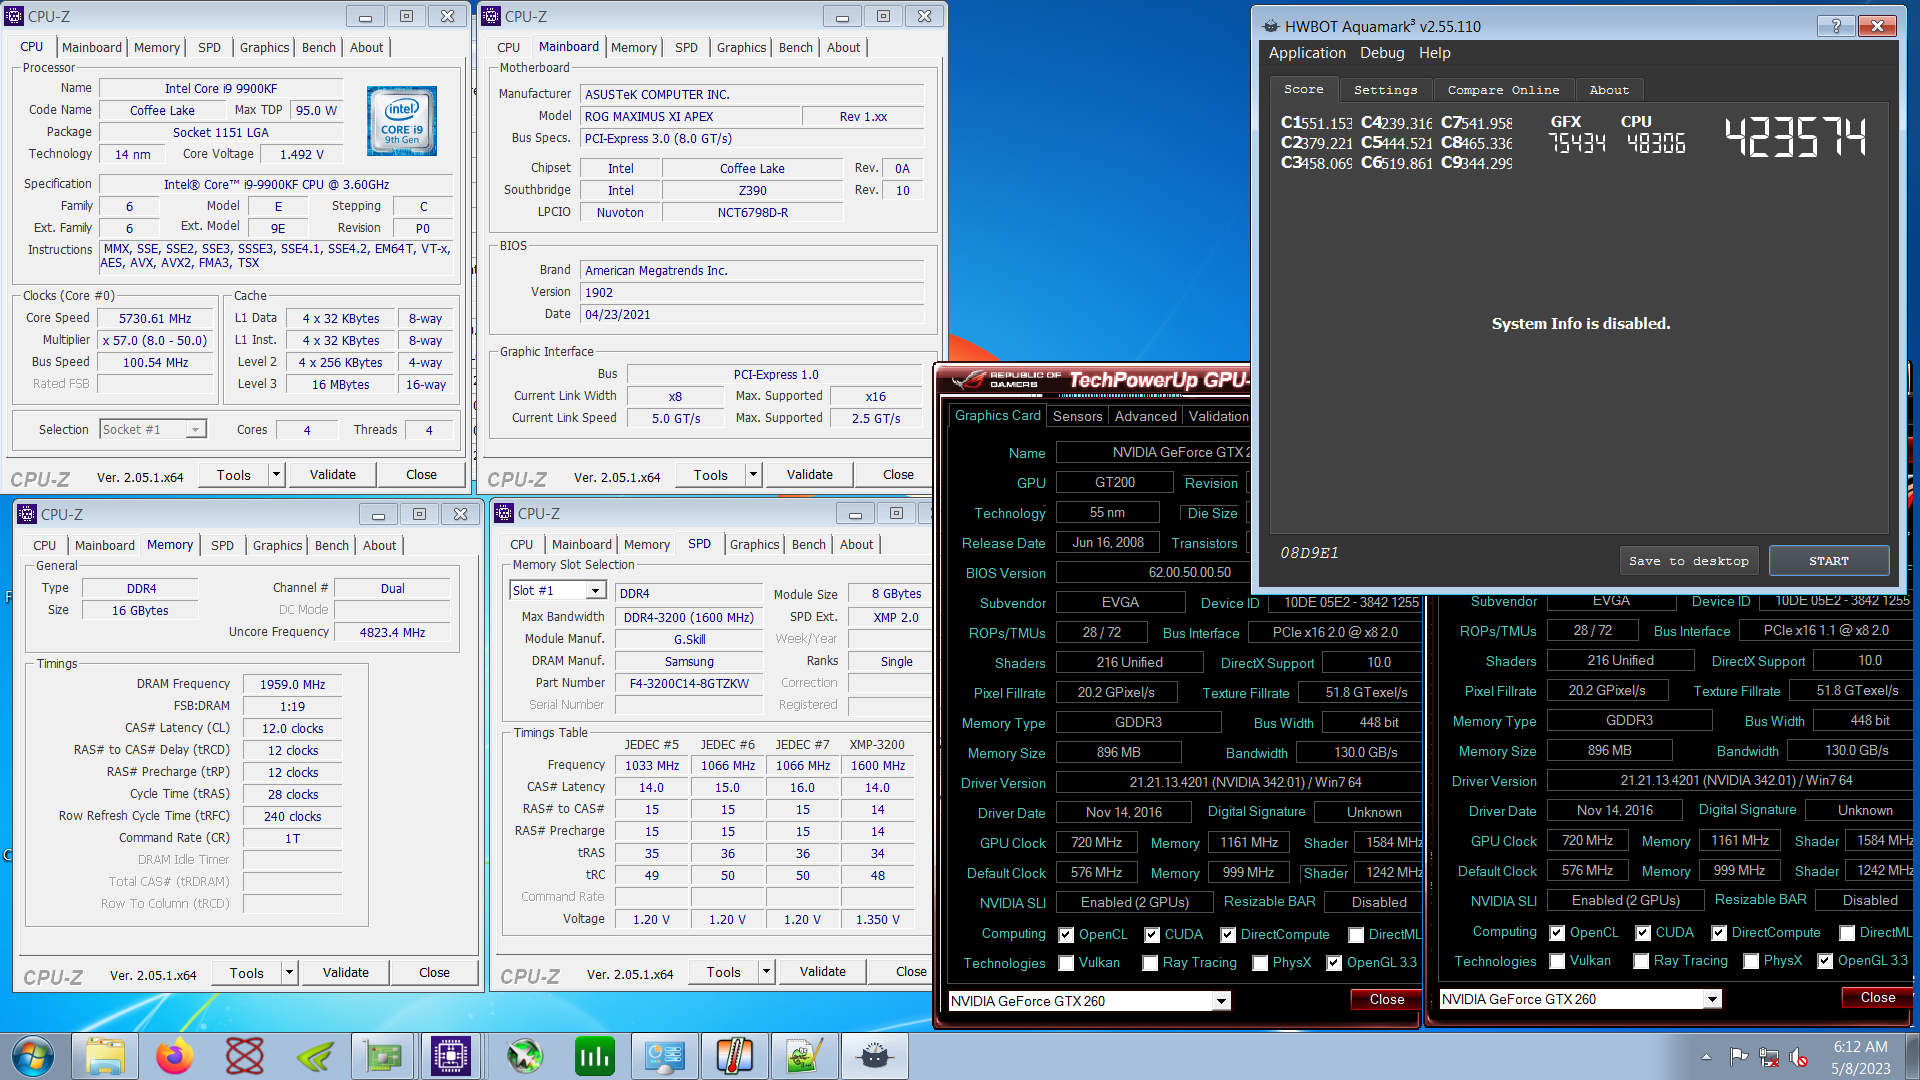
Task: Toggle CUDA checkbox in left GPU-Z window
Action: click(1152, 935)
